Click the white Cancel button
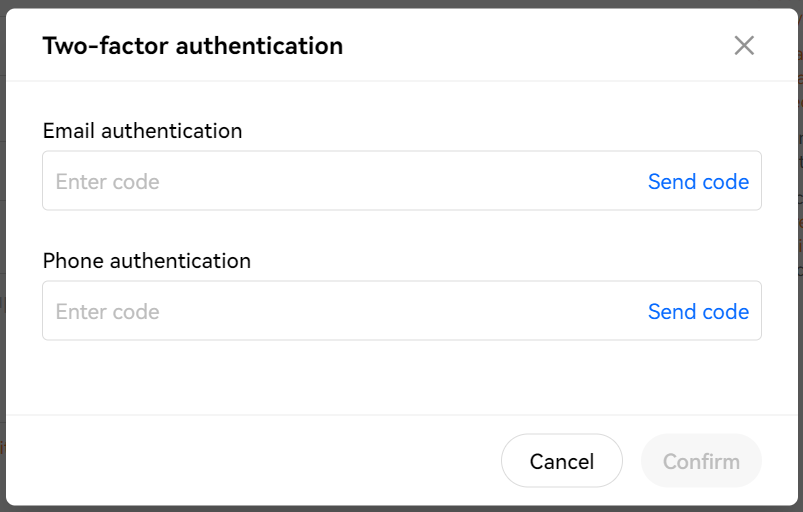 pos(562,461)
